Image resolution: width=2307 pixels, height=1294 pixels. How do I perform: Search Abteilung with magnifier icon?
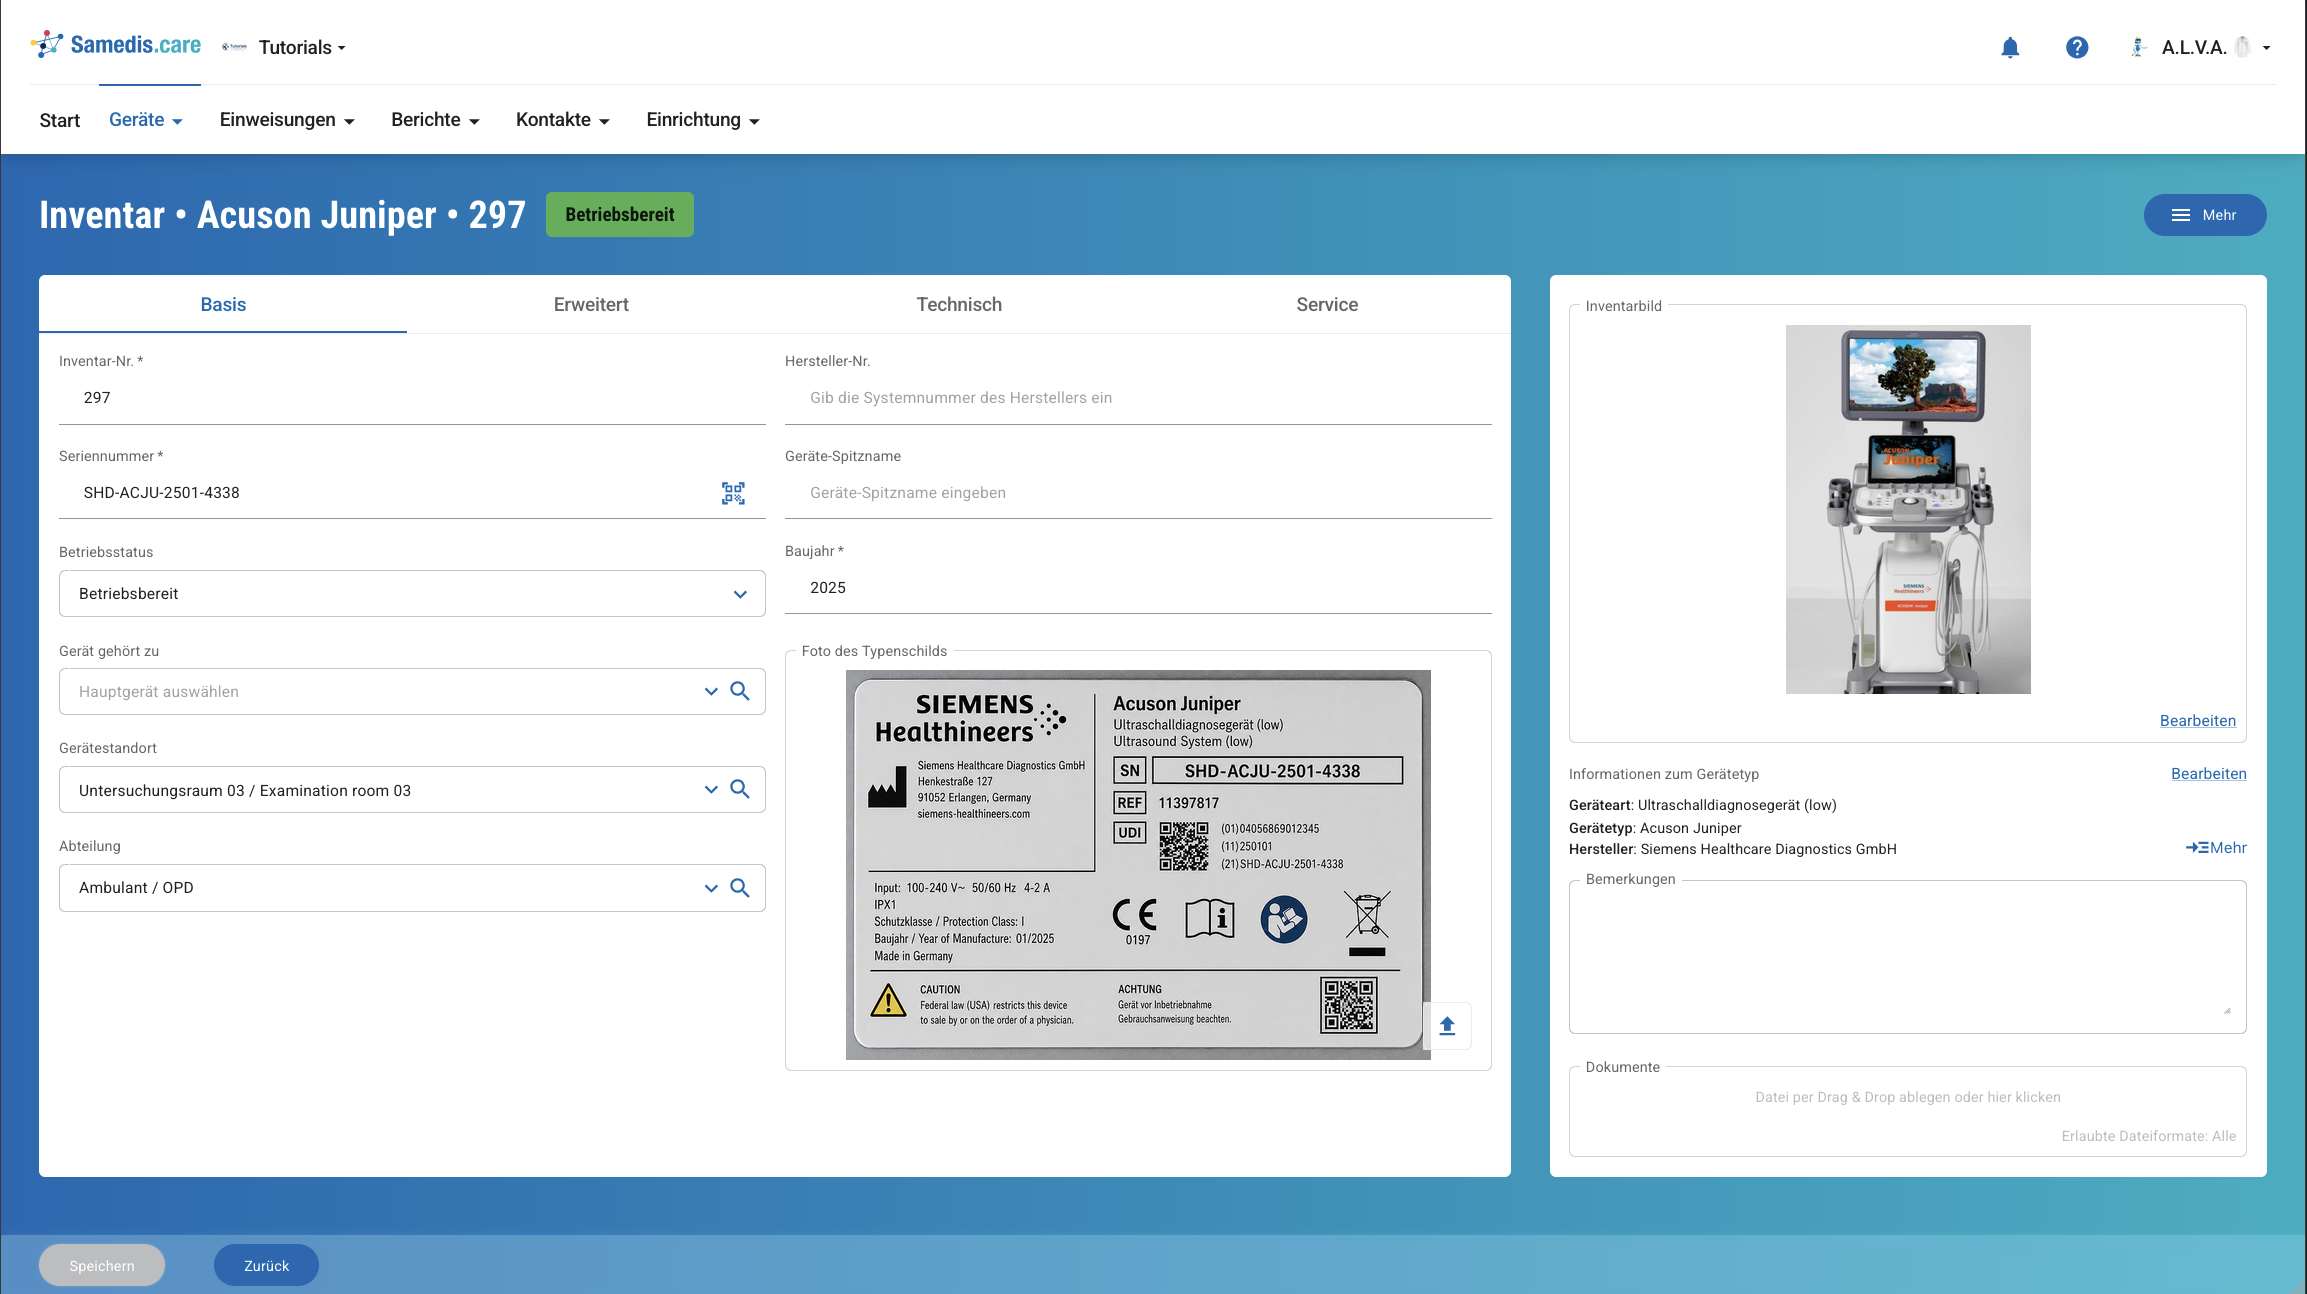[x=740, y=887]
